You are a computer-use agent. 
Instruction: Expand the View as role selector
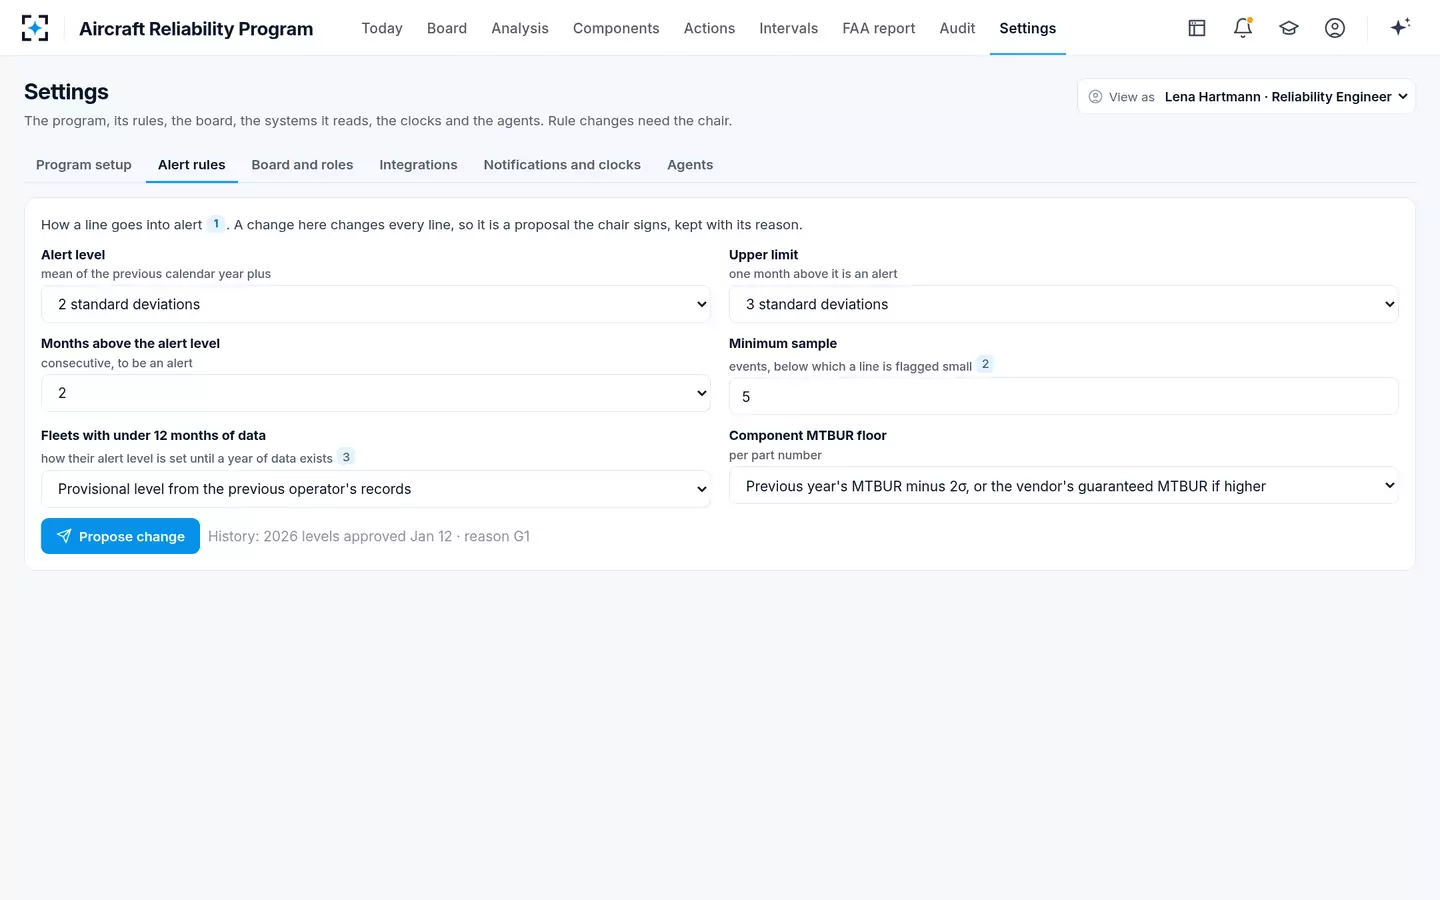point(1246,97)
